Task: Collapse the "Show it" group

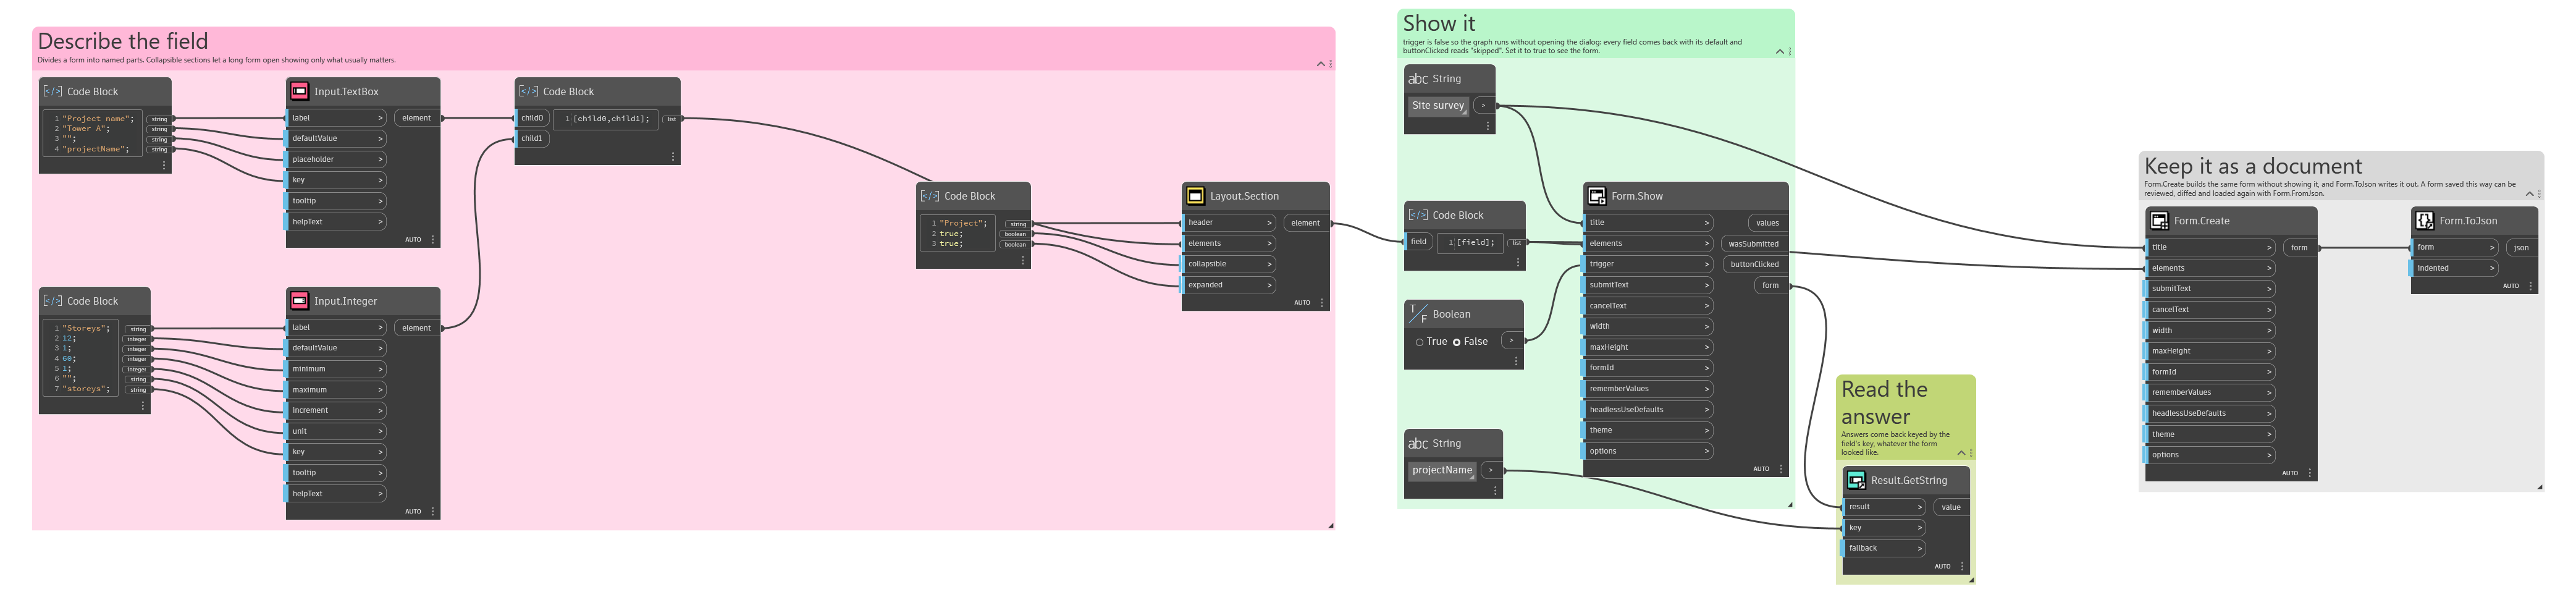Action: tap(1780, 51)
